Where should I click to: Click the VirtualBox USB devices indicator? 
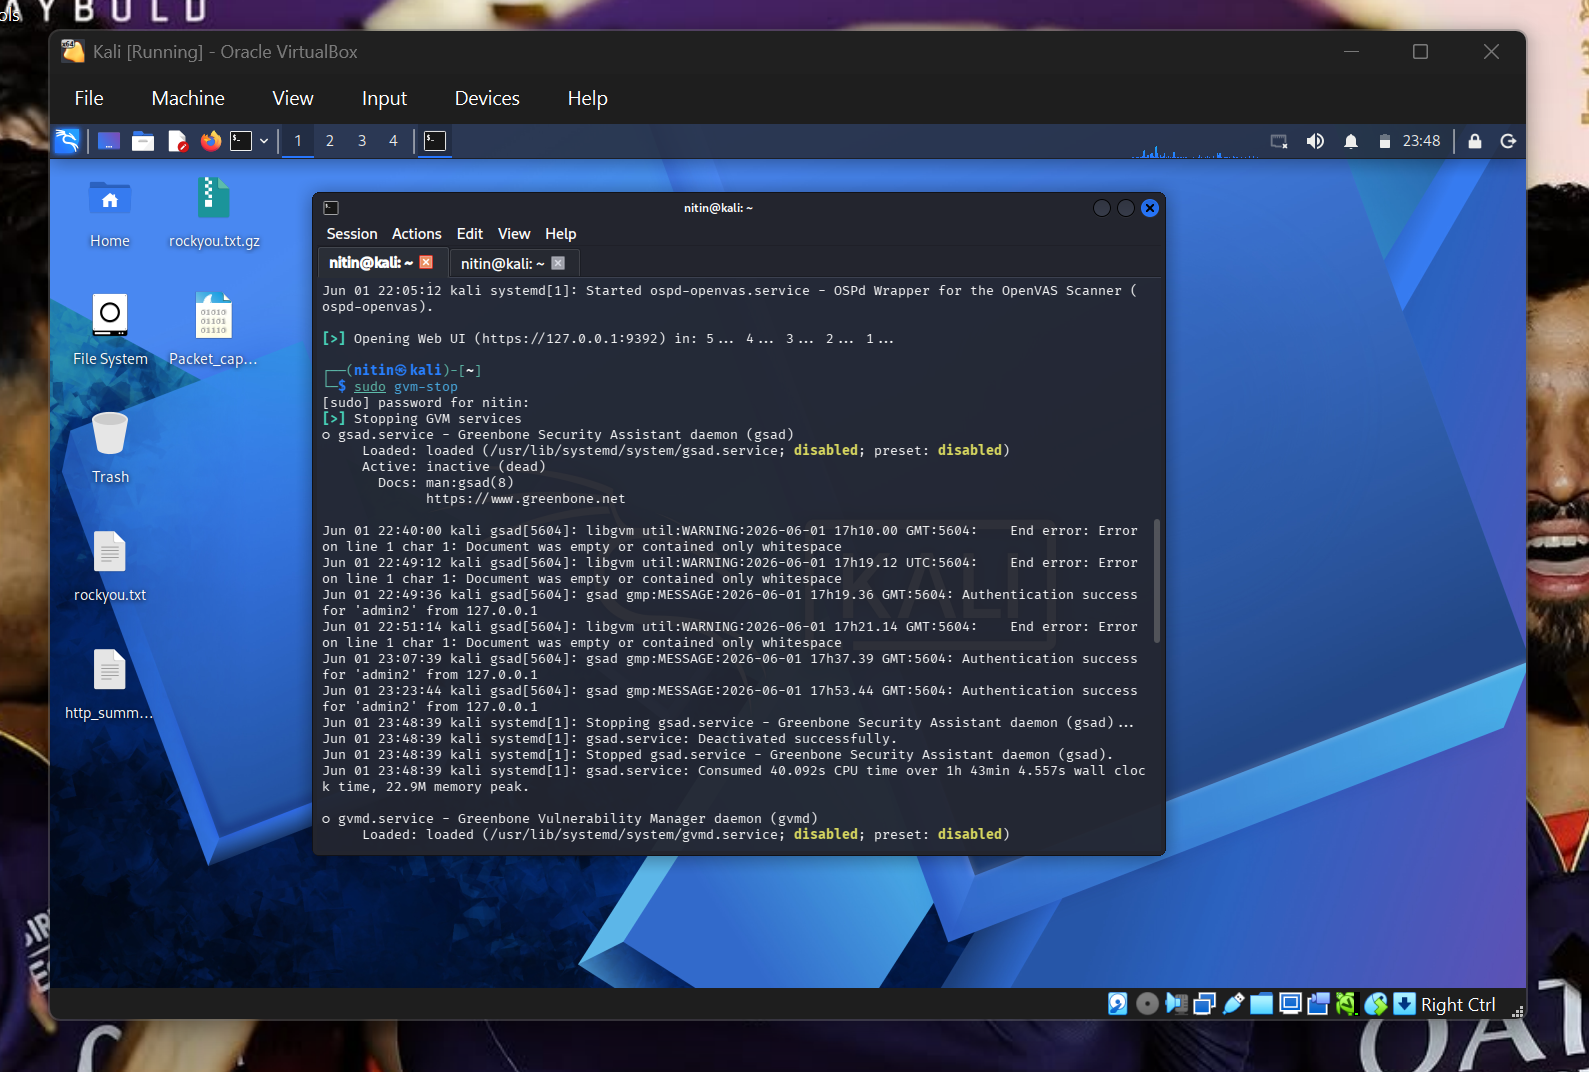click(x=1234, y=1004)
